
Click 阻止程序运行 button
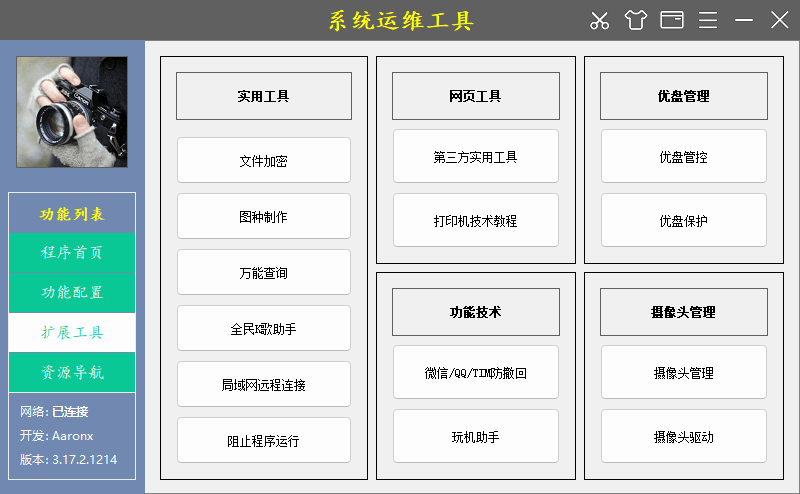coord(264,440)
